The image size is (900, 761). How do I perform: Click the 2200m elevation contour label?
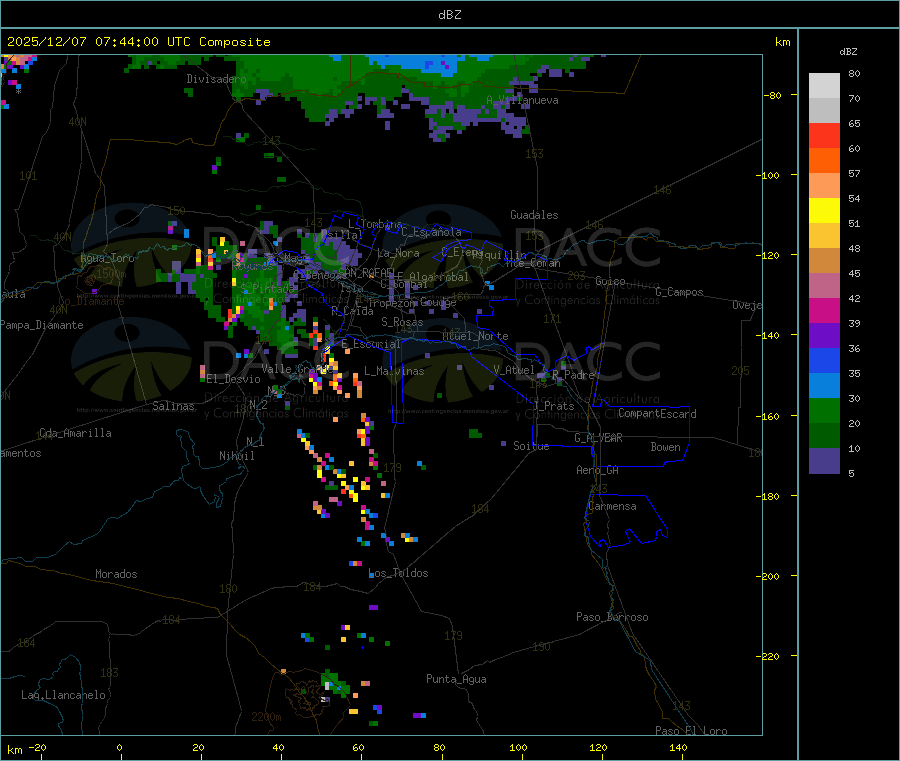tap(266, 717)
